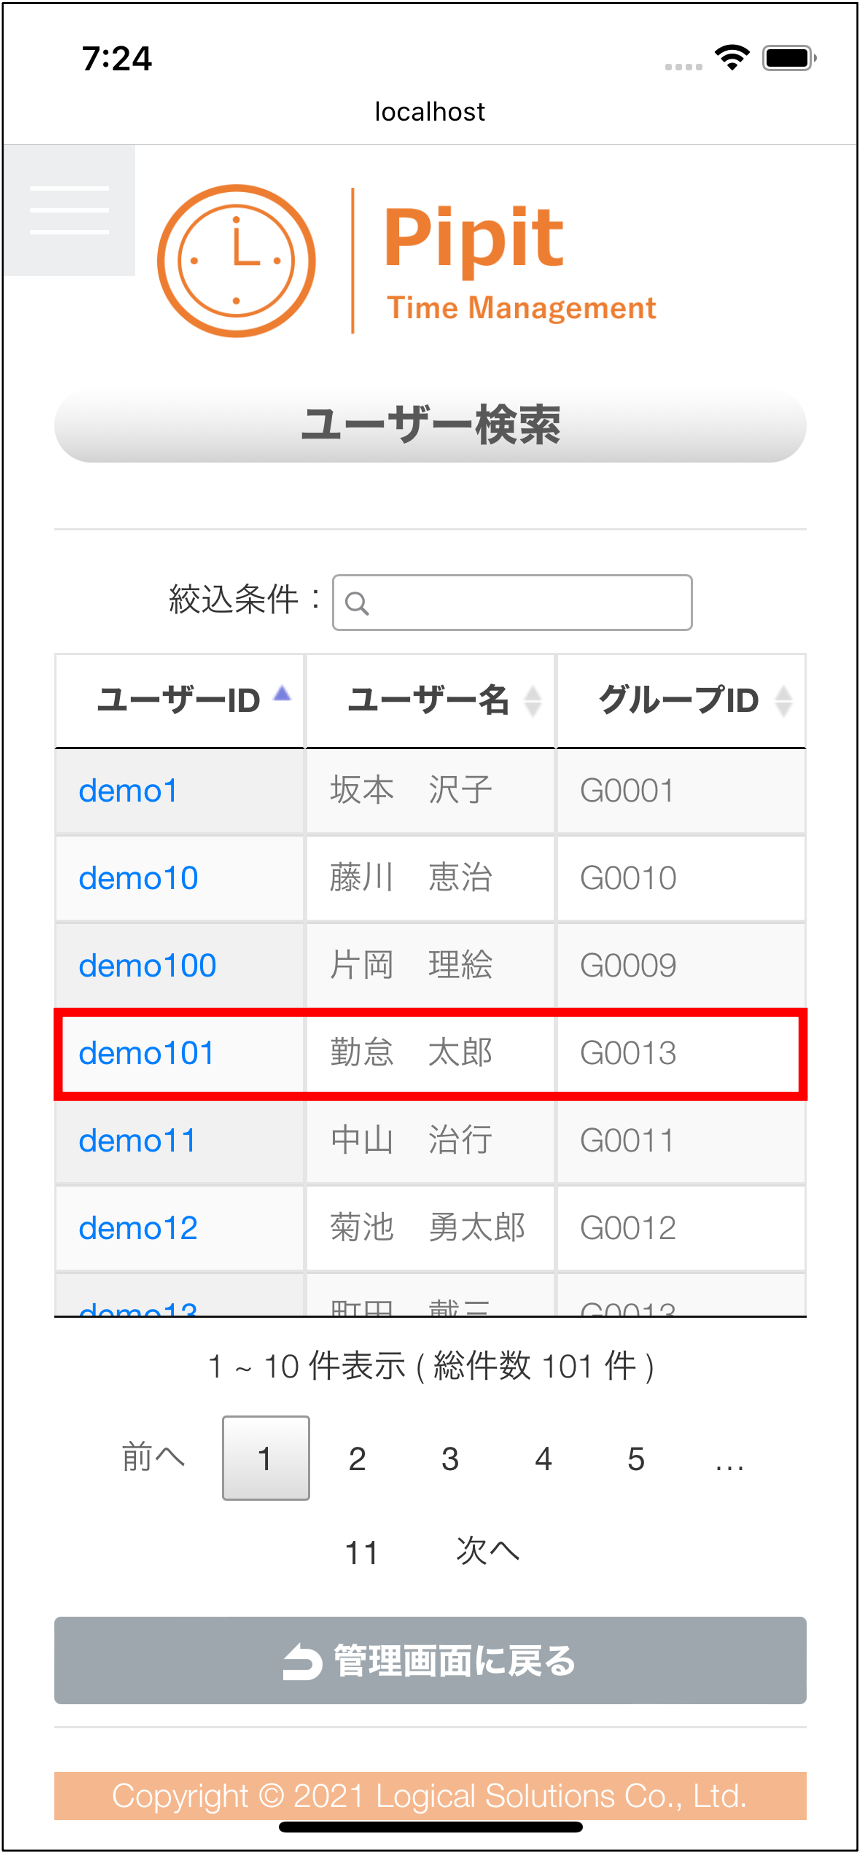Click 次へ to go next page
Screen dimensions: 860x1852
pos(488,1551)
